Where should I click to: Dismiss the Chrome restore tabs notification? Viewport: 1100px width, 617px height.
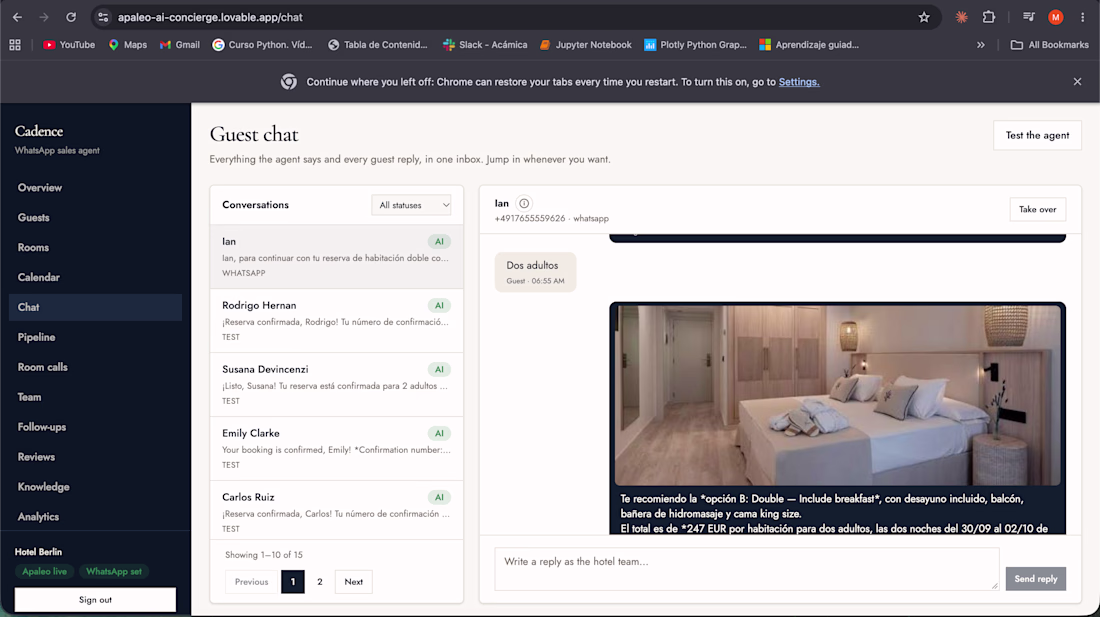pos(1078,82)
